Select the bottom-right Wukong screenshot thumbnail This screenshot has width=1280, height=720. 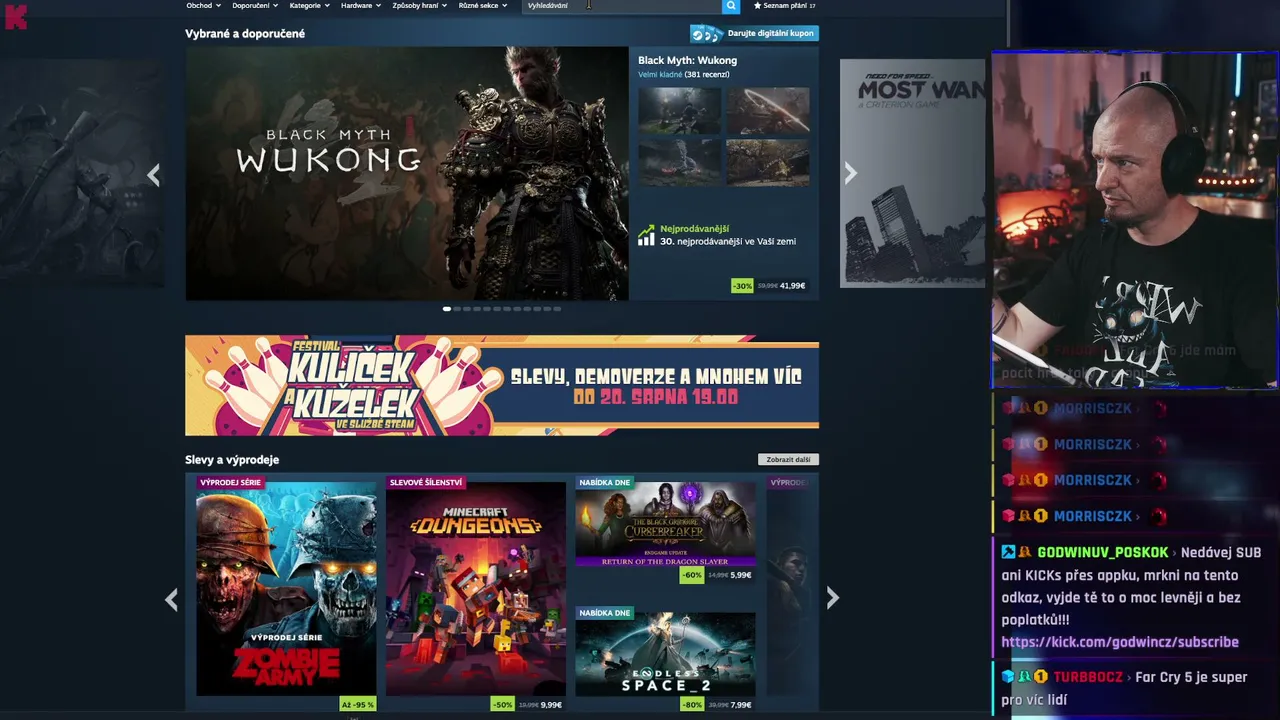tap(768, 162)
